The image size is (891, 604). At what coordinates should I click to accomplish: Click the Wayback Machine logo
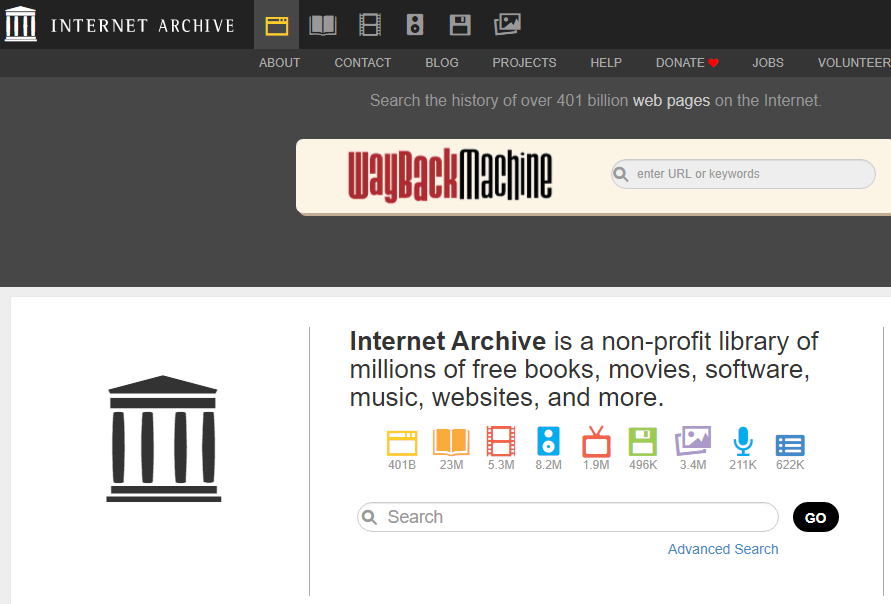(449, 175)
